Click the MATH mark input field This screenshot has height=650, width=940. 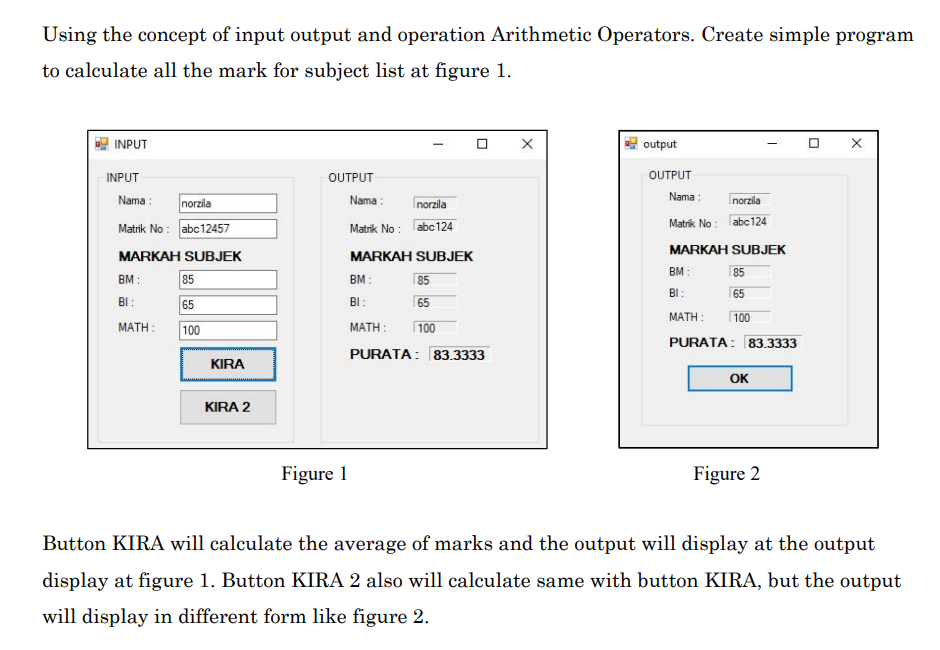tap(228, 330)
